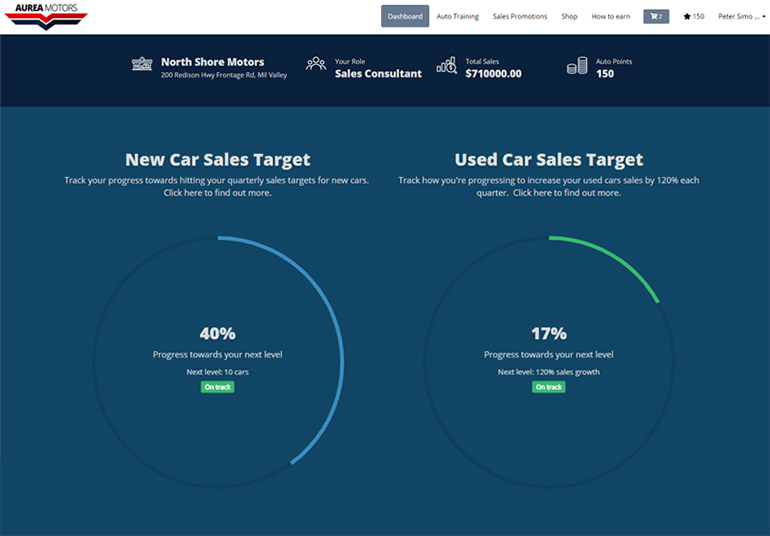Go to Auto Training
The image size is (770, 536).
[x=457, y=16]
